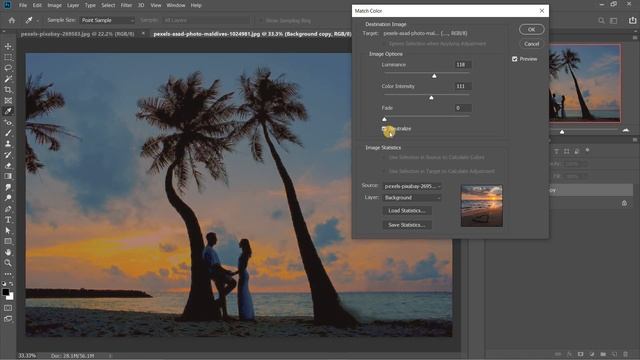This screenshot has width=640, height=360.
Task: Select the Eyedropper tool in the toolbar
Action: point(8,111)
